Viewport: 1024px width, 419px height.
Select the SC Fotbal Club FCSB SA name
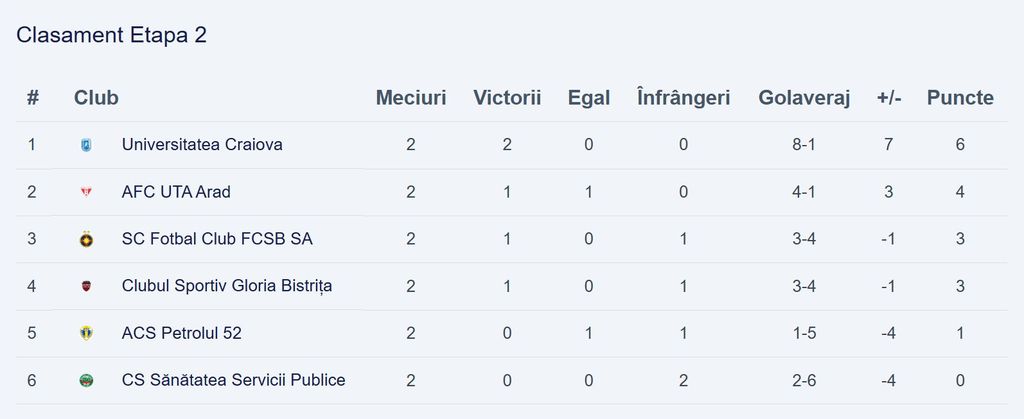(217, 239)
